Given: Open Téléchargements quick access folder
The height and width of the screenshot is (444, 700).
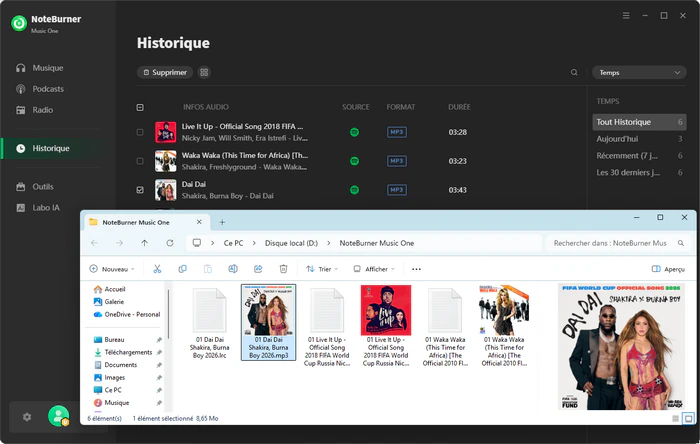Looking at the screenshot, I should (123, 352).
